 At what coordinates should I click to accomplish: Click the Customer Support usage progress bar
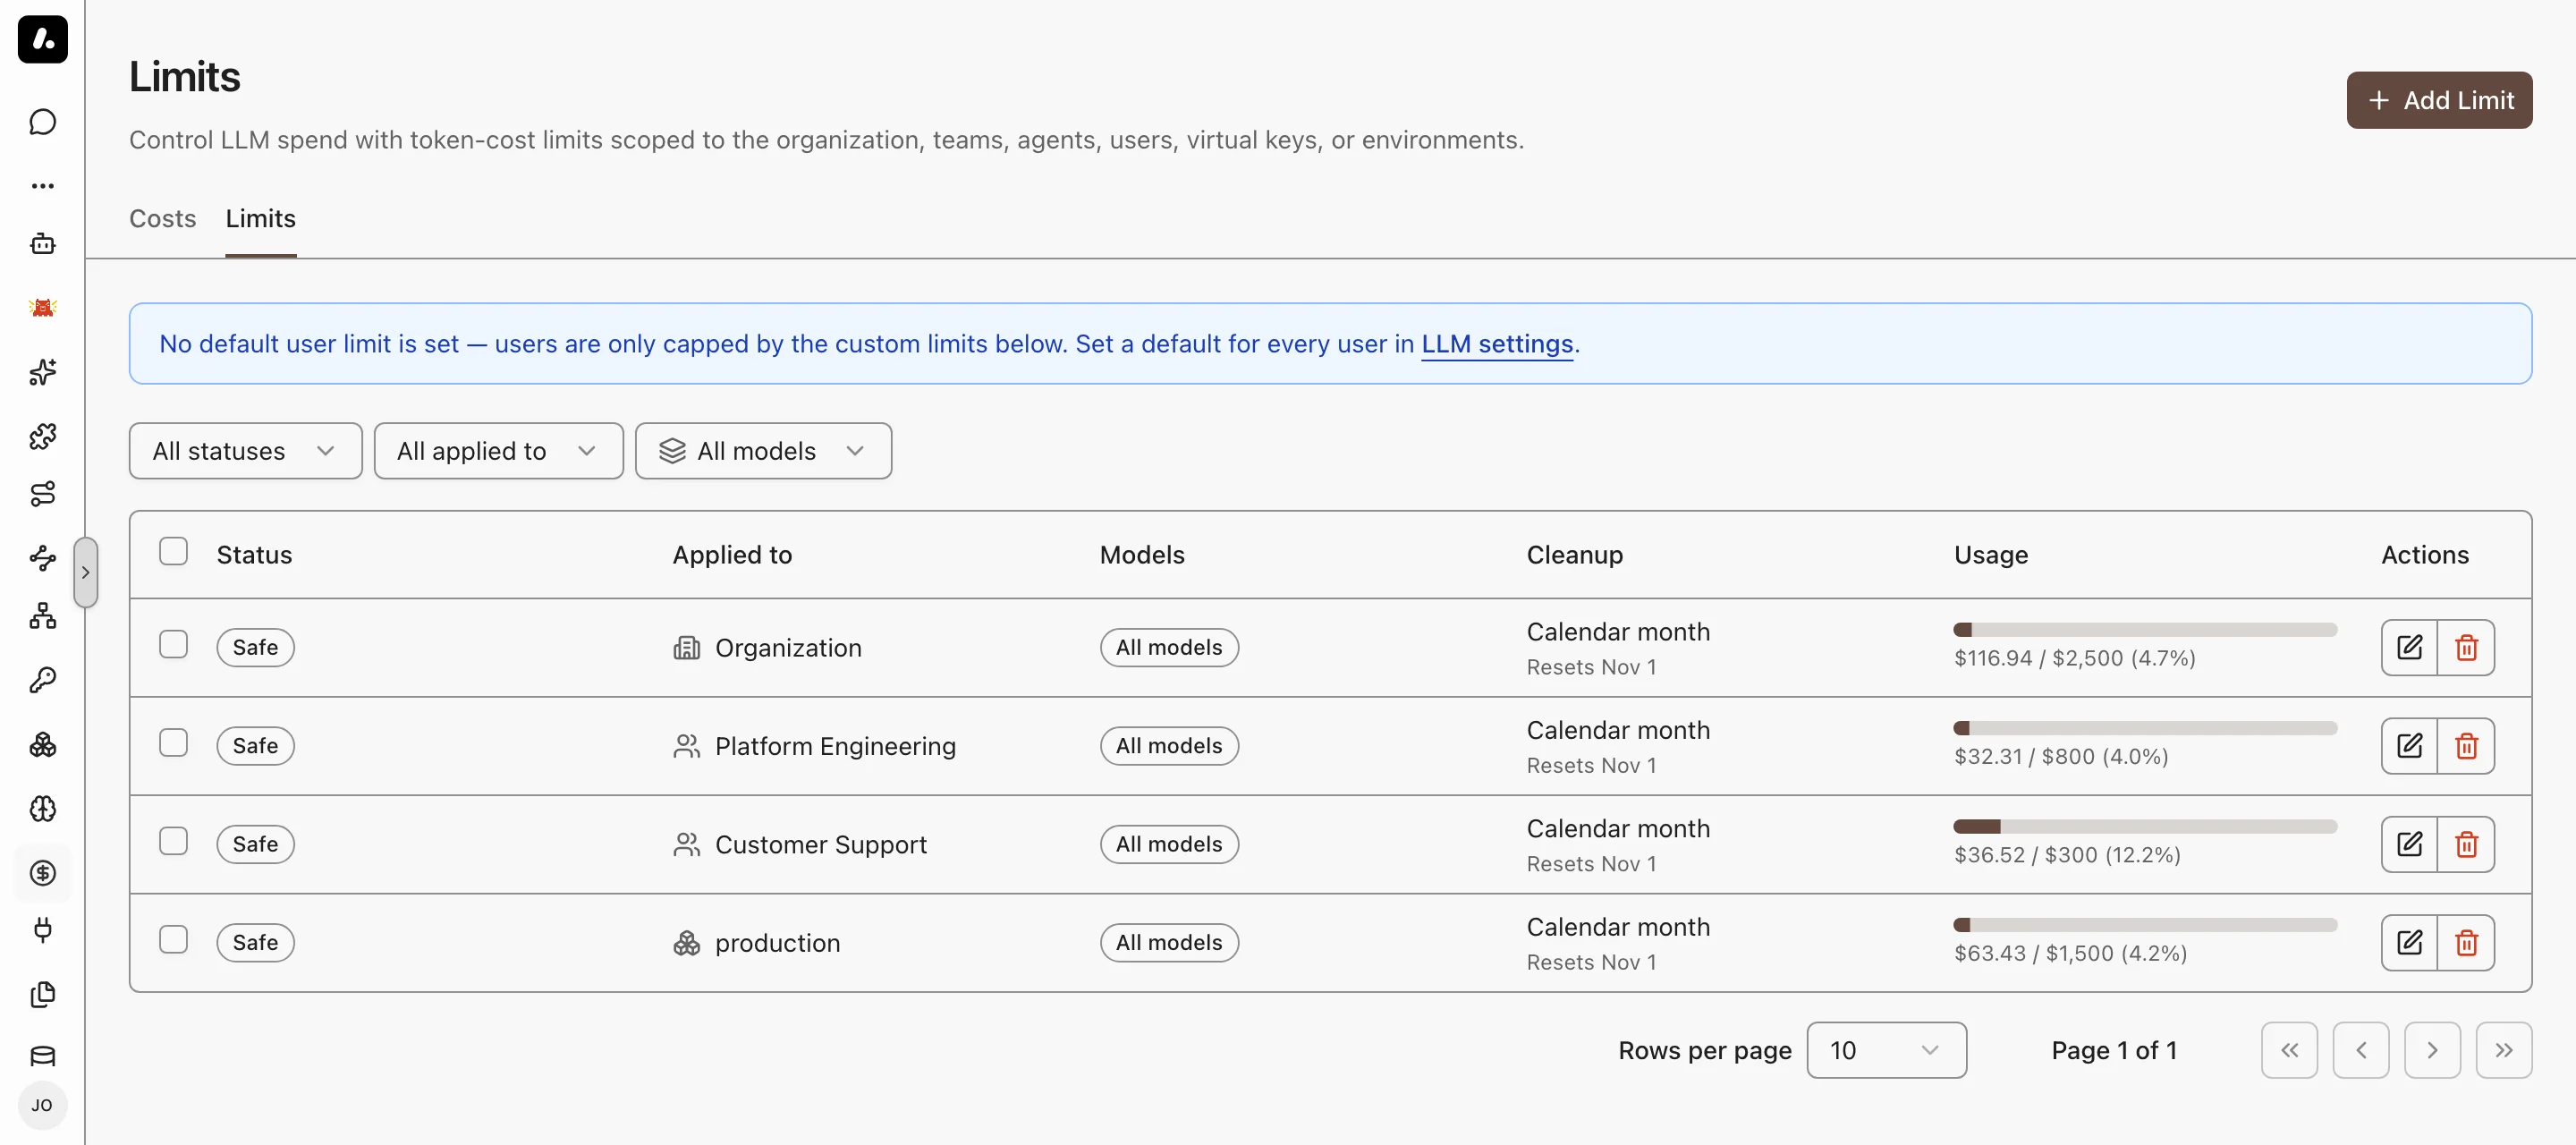2144,827
